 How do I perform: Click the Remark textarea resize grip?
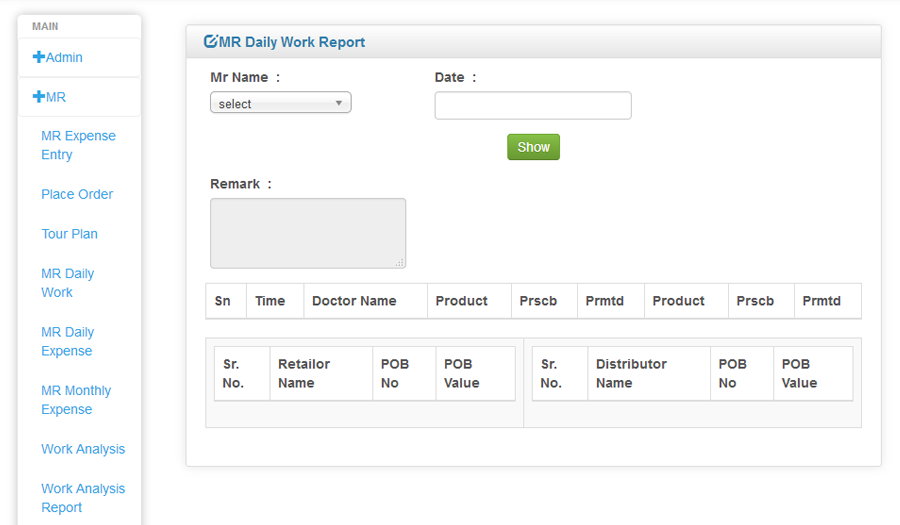click(399, 262)
